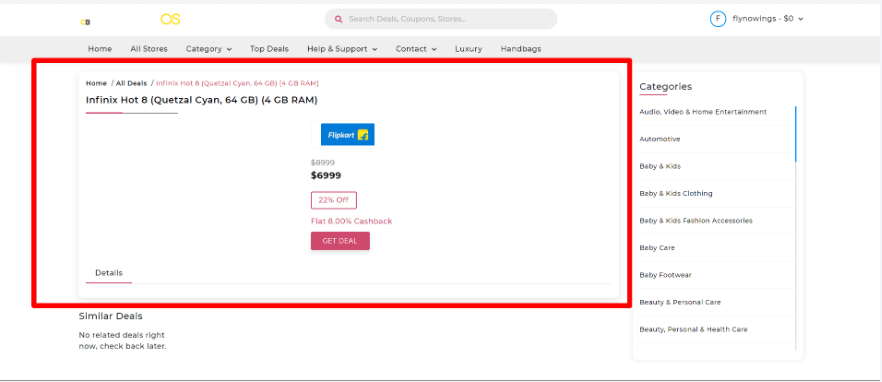Click the 22% Off badge
The width and height of the screenshot is (882, 382).
click(x=334, y=200)
